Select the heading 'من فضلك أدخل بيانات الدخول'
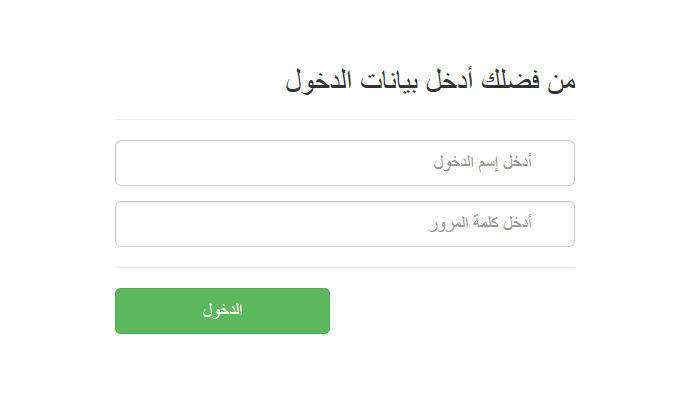The height and width of the screenshot is (414, 690). click(x=430, y=81)
